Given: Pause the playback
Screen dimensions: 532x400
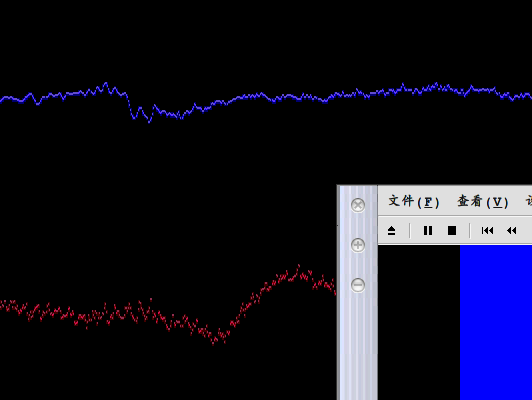Looking at the screenshot, I should click(428, 231).
